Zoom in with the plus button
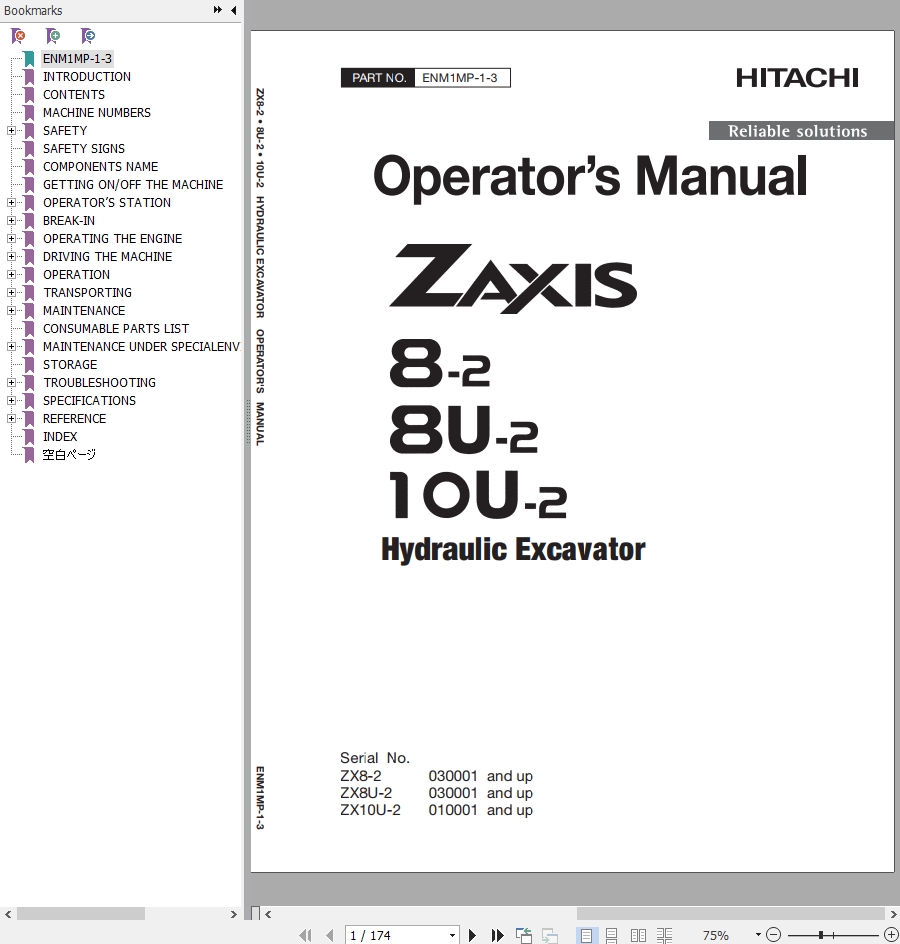The height and width of the screenshot is (944, 900). pos(892,935)
